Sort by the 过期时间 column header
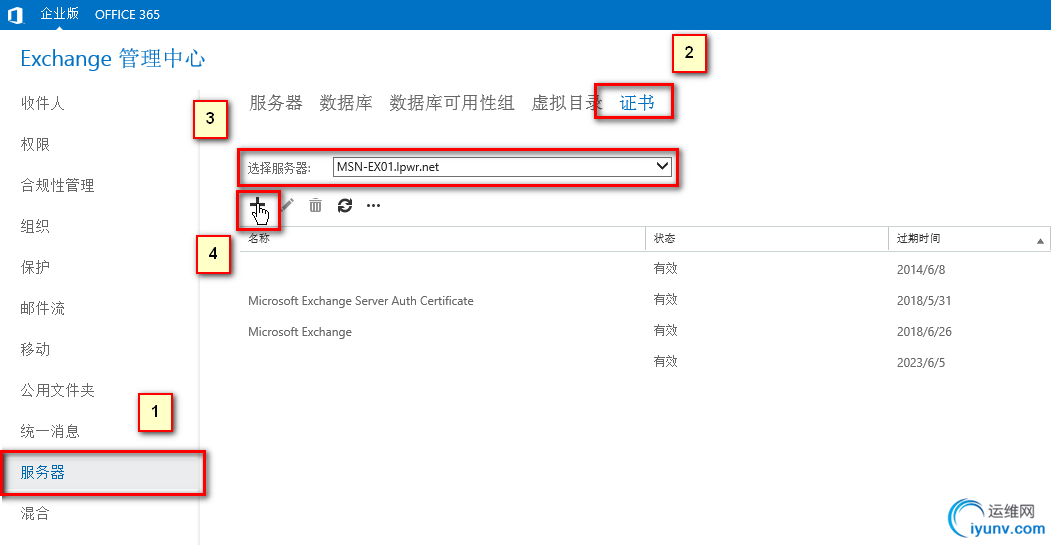 tap(969, 239)
